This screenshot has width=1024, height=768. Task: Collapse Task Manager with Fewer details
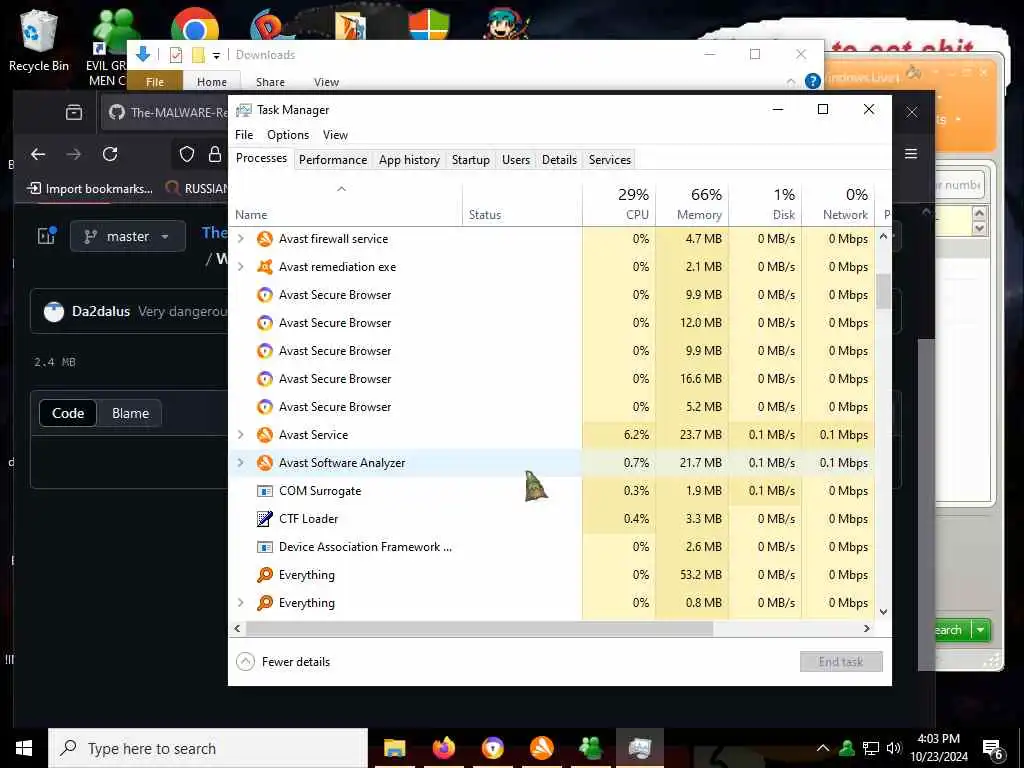[x=283, y=662]
